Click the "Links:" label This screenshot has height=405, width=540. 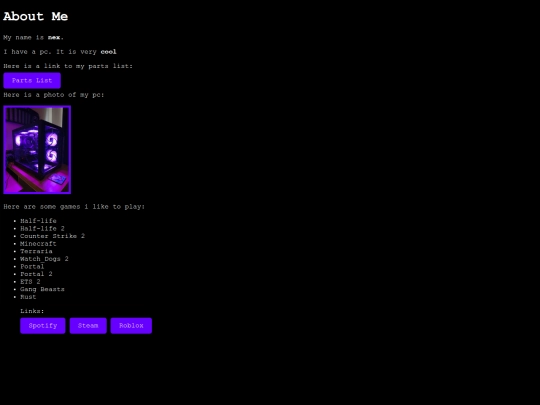(x=32, y=311)
